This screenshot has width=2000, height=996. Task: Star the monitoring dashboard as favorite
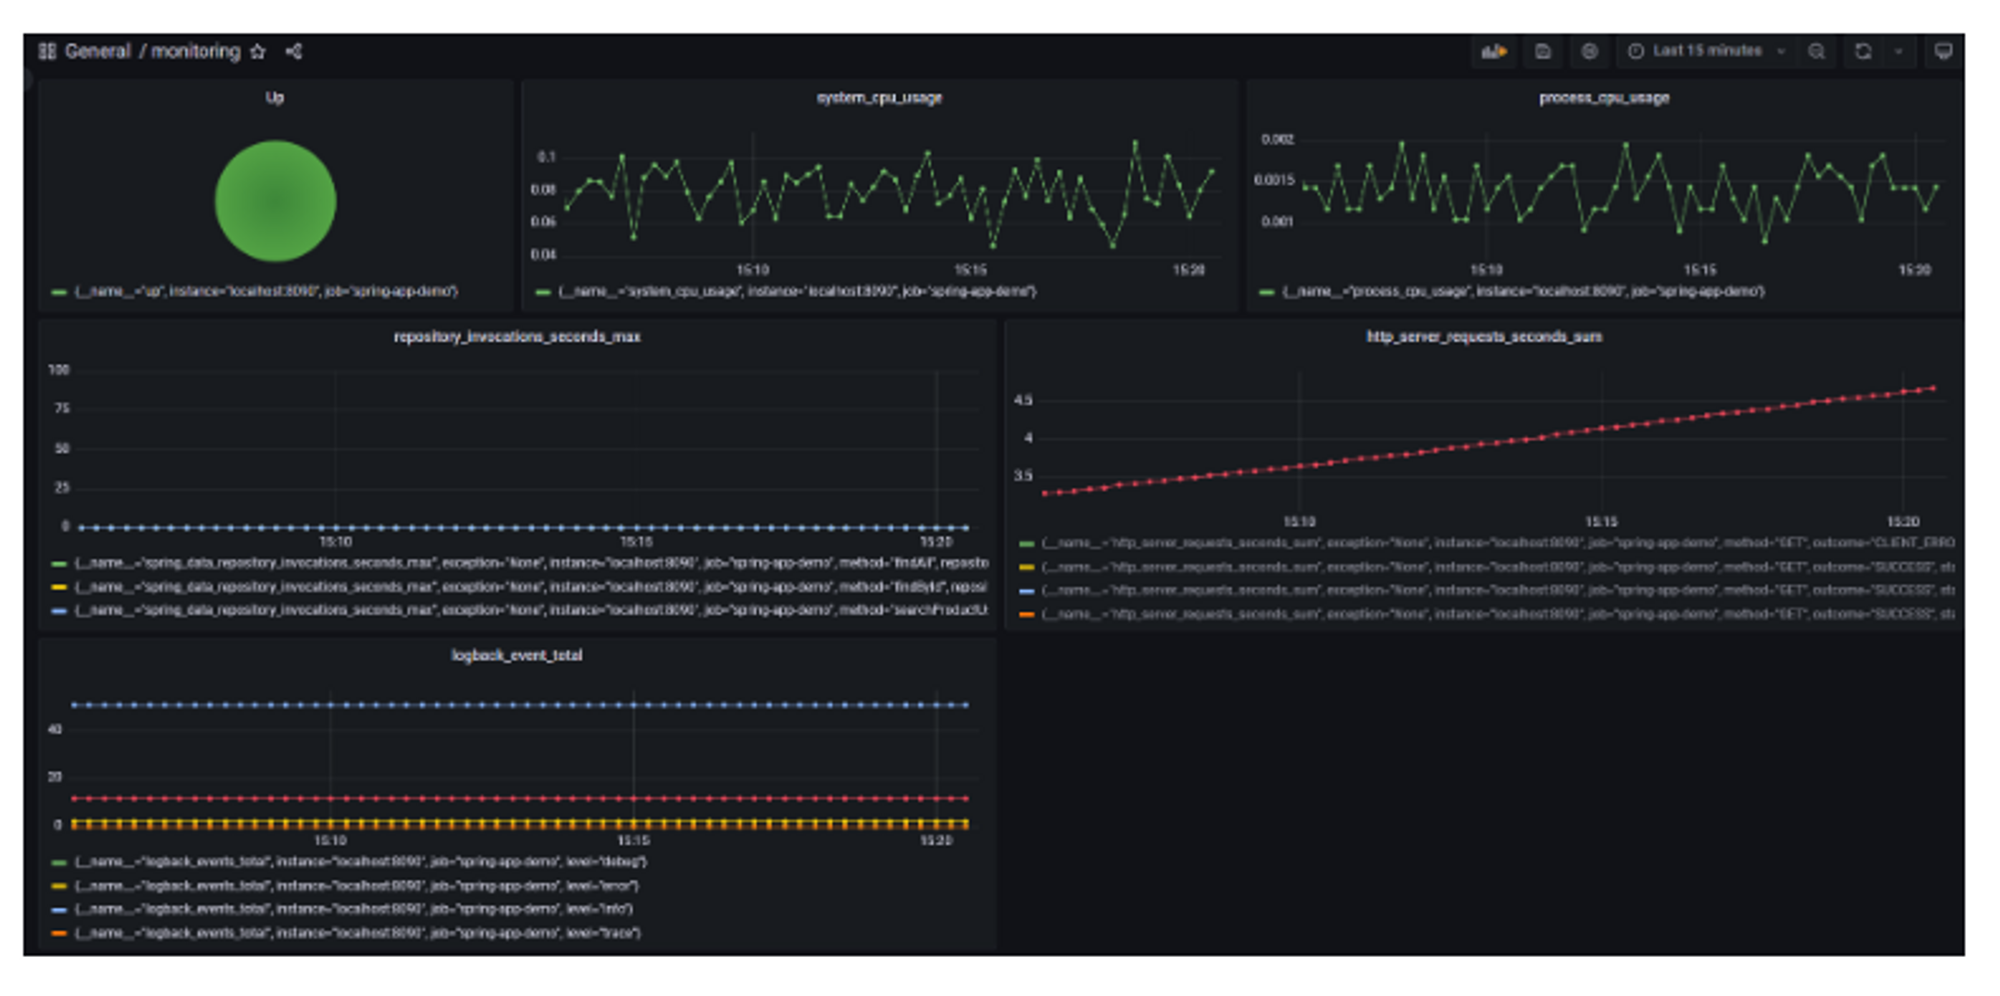(x=259, y=51)
